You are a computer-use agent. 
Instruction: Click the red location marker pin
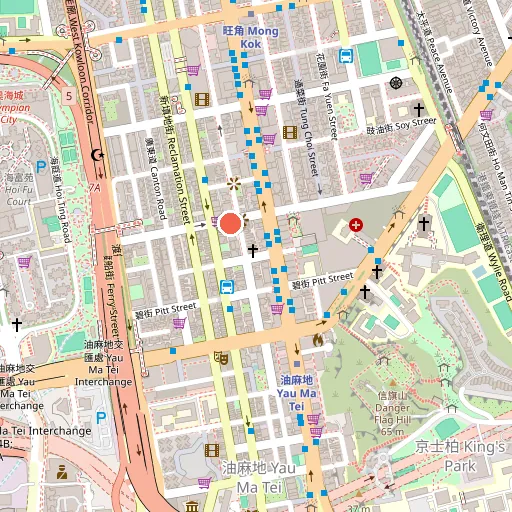(231, 223)
